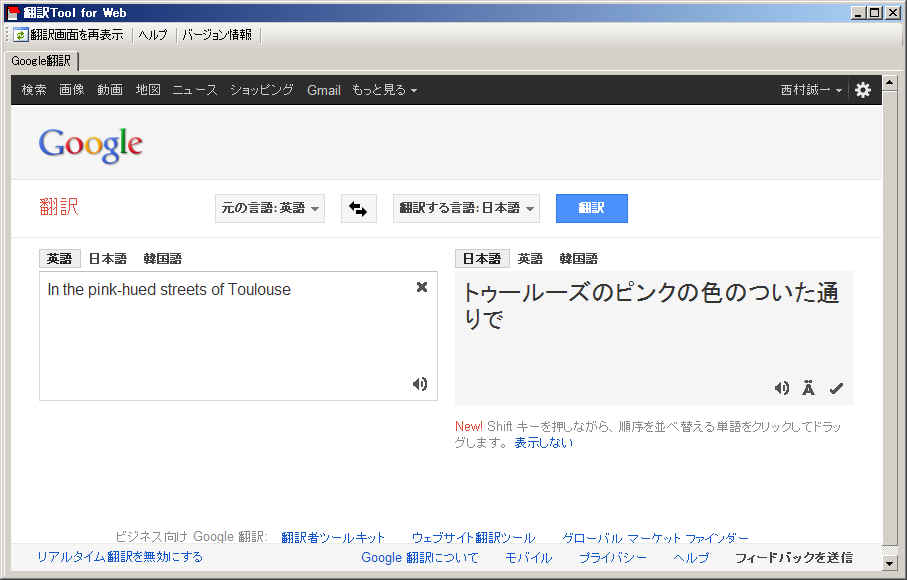Viewport: 907px width, 580px height.
Task: Listen to the Japanese translation audio
Action: coord(781,388)
